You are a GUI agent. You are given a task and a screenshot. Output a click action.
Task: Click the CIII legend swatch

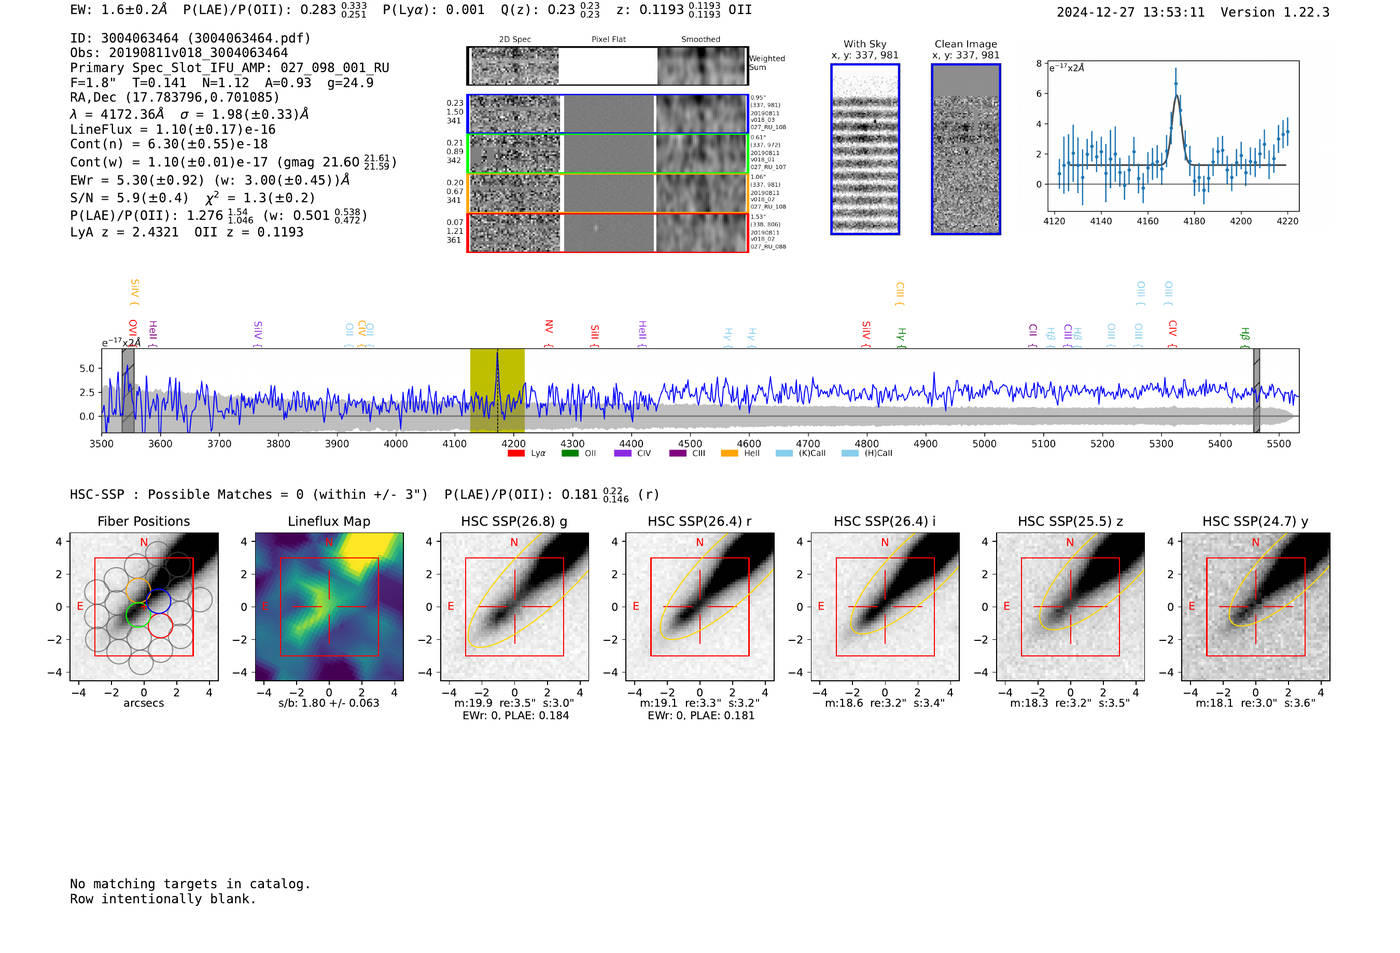click(x=678, y=453)
